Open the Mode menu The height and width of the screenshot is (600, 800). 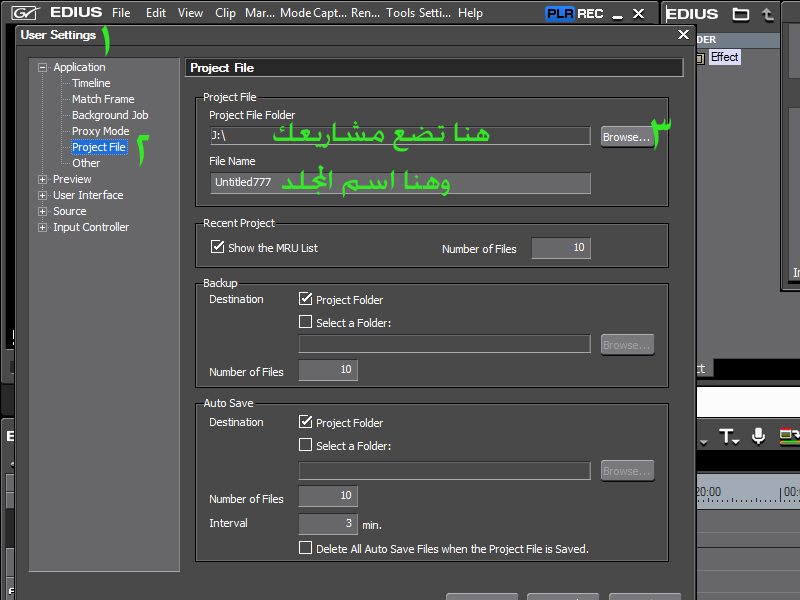pos(295,13)
